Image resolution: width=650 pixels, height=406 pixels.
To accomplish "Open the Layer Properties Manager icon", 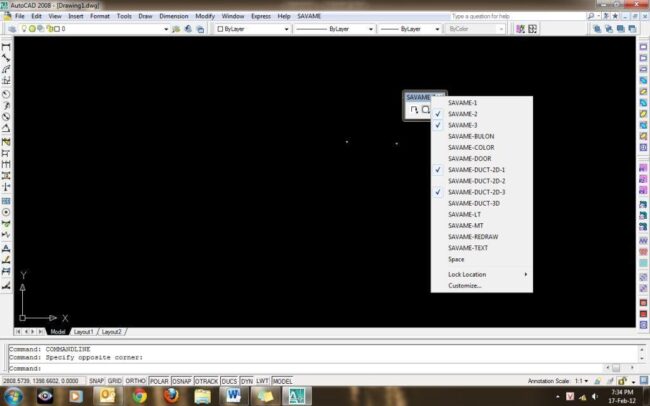I will pos(12,29).
